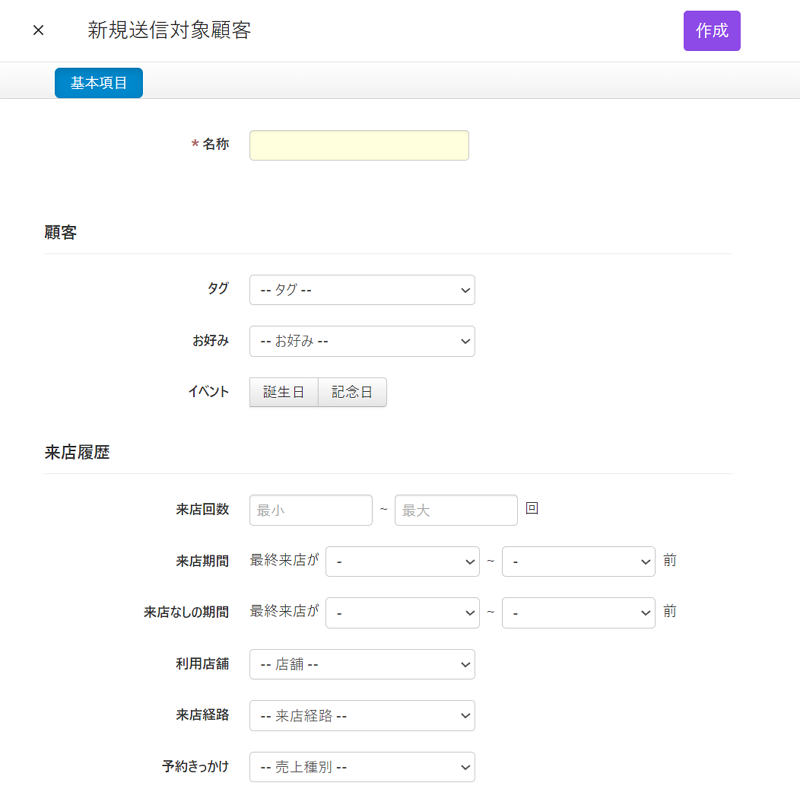Open the タグ dropdown
This screenshot has height=805, width=800.
pyautogui.click(x=361, y=290)
